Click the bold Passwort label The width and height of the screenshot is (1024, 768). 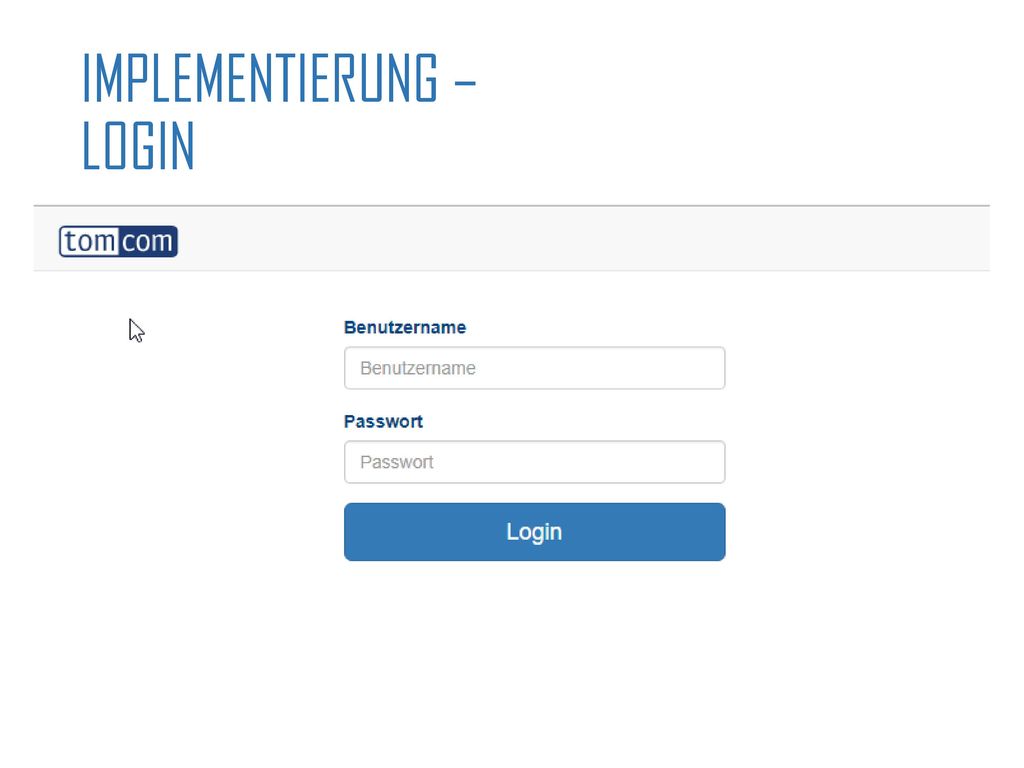383,421
